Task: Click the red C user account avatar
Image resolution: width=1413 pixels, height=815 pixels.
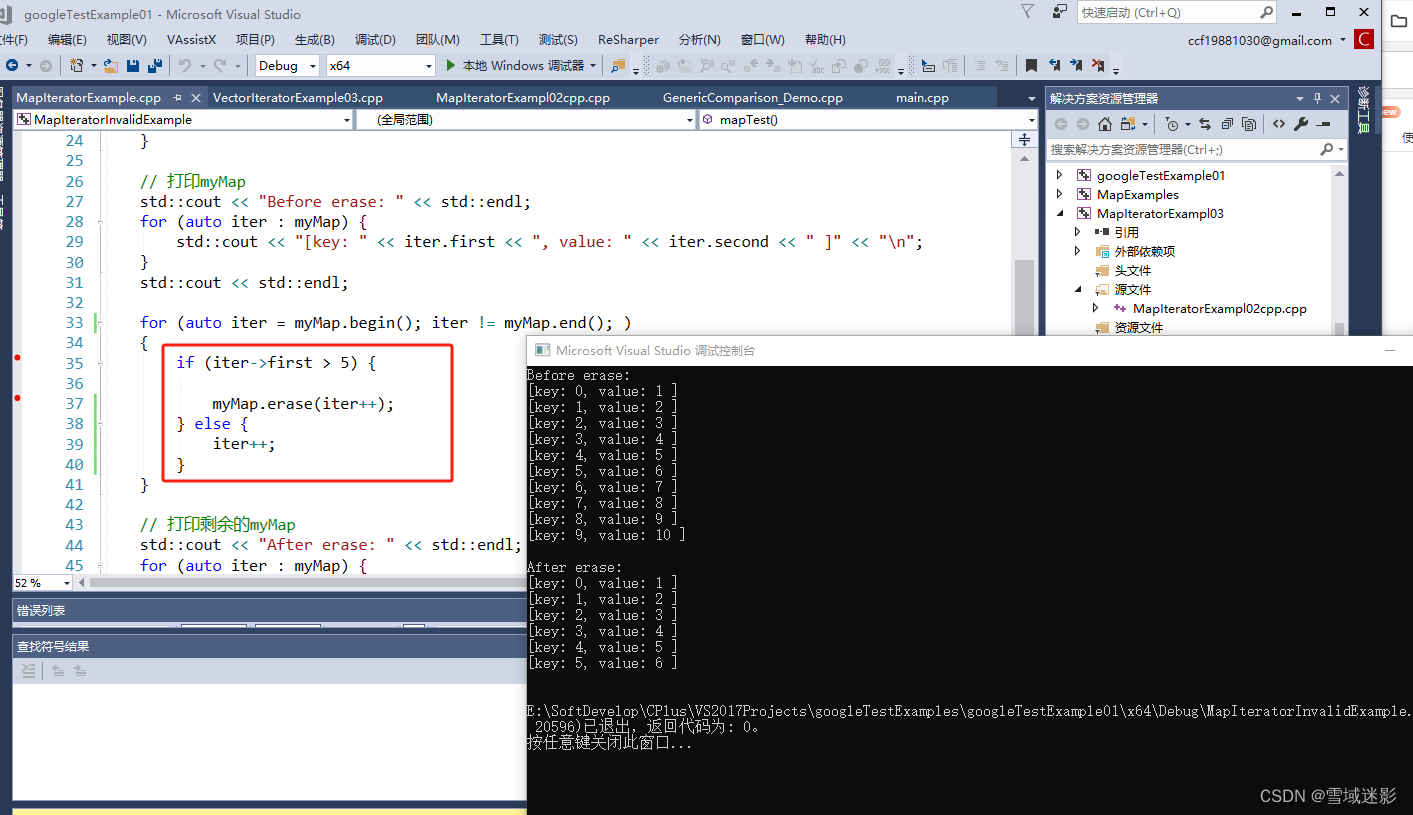Action: 1364,40
